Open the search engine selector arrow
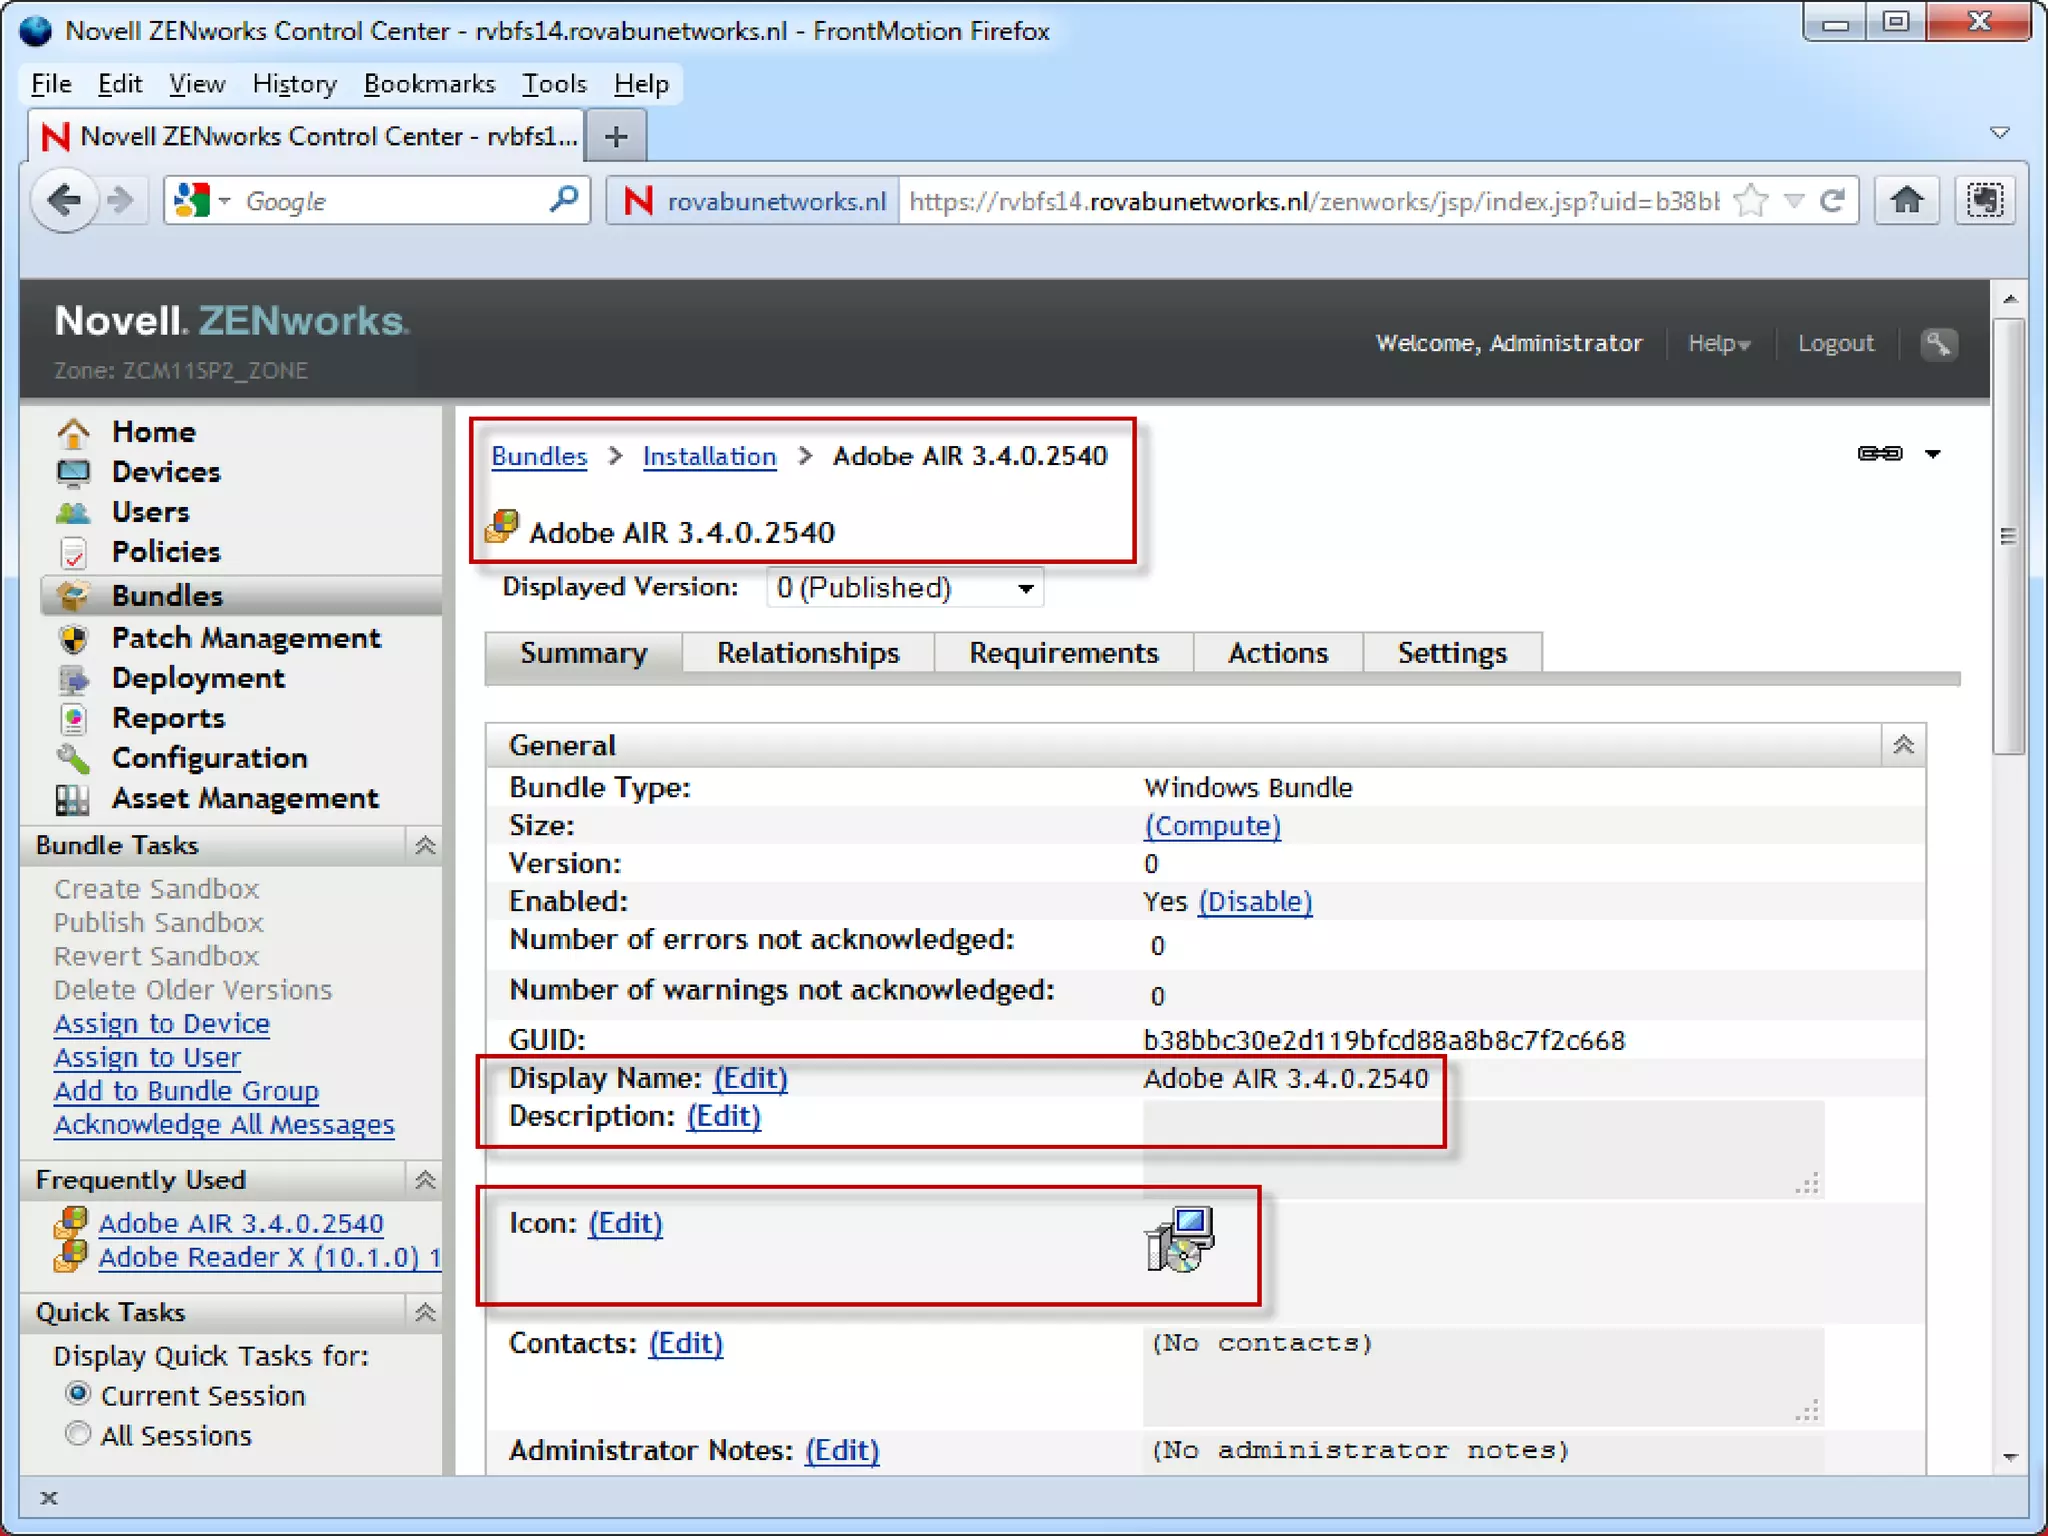Image resolution: width=2048 pixels, height=1536 pixels. point(224,201)
